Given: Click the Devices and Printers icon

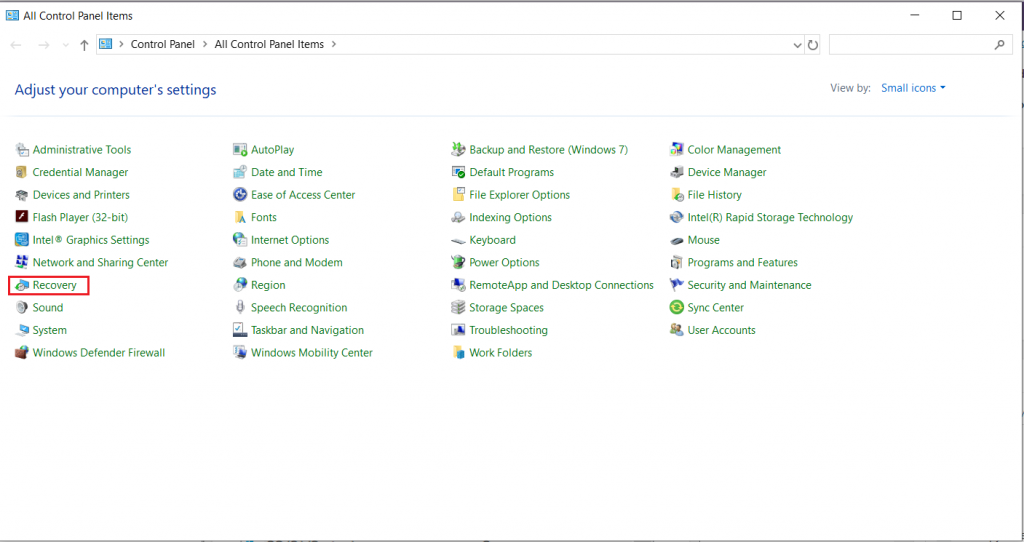Looking at the screenshot, I should pos(22,195).
